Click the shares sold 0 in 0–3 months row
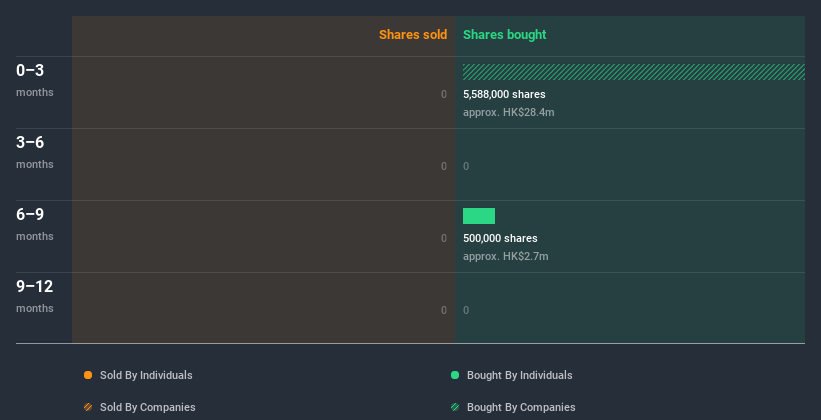The height and width of the screenshot is (420, 821). click(x=444, y=95)
